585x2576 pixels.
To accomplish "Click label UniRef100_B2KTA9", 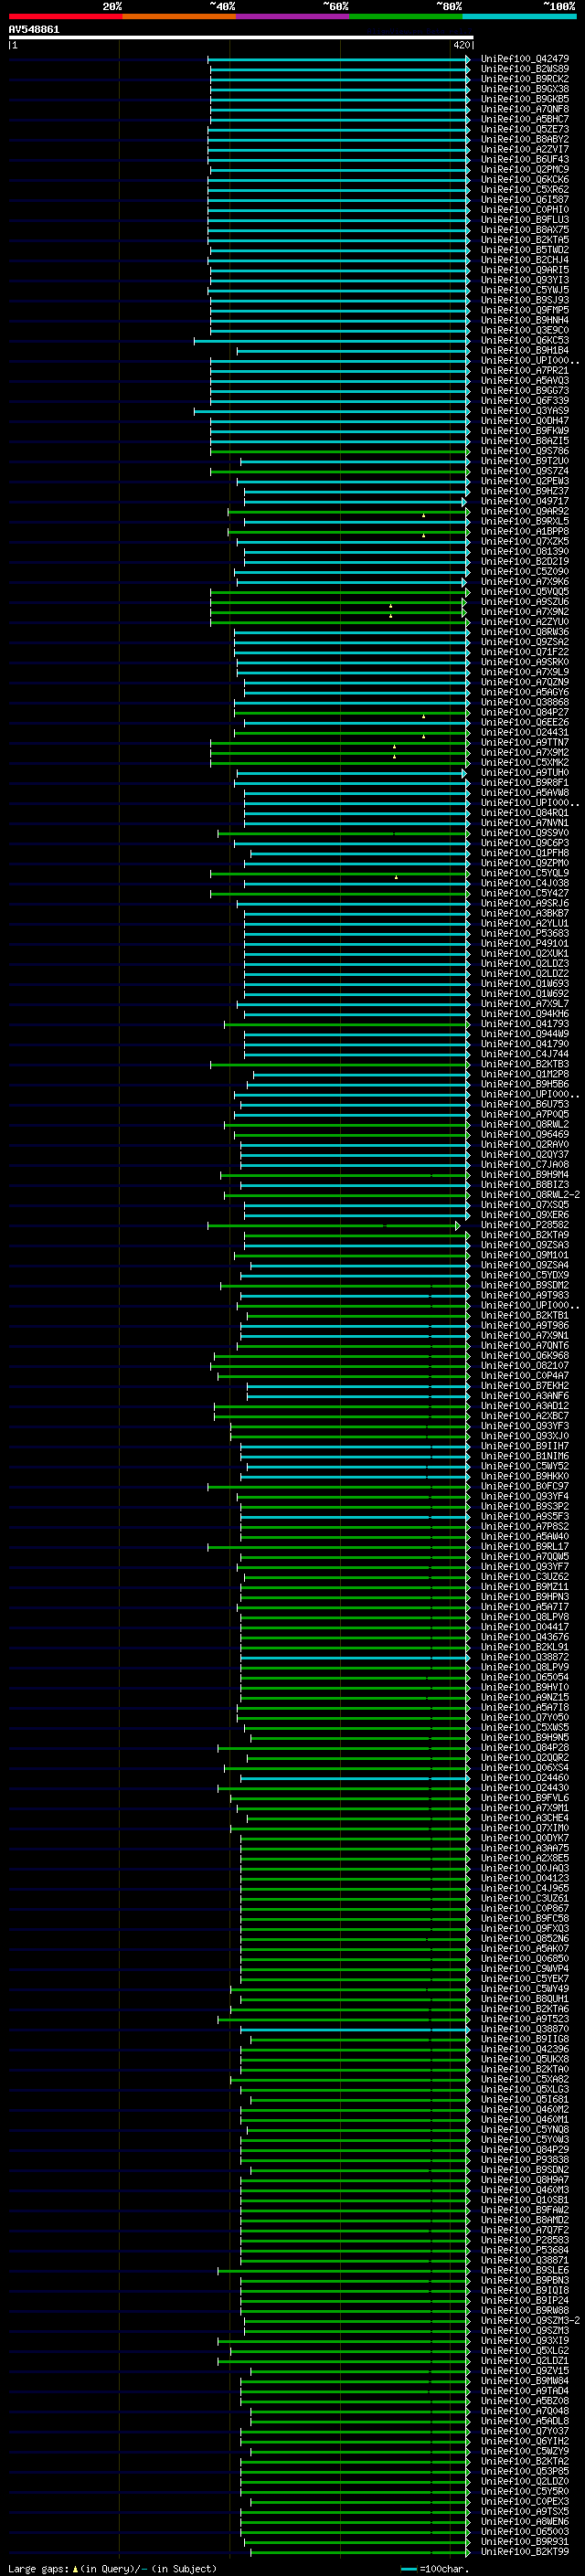I will (x=524, y=1235).
